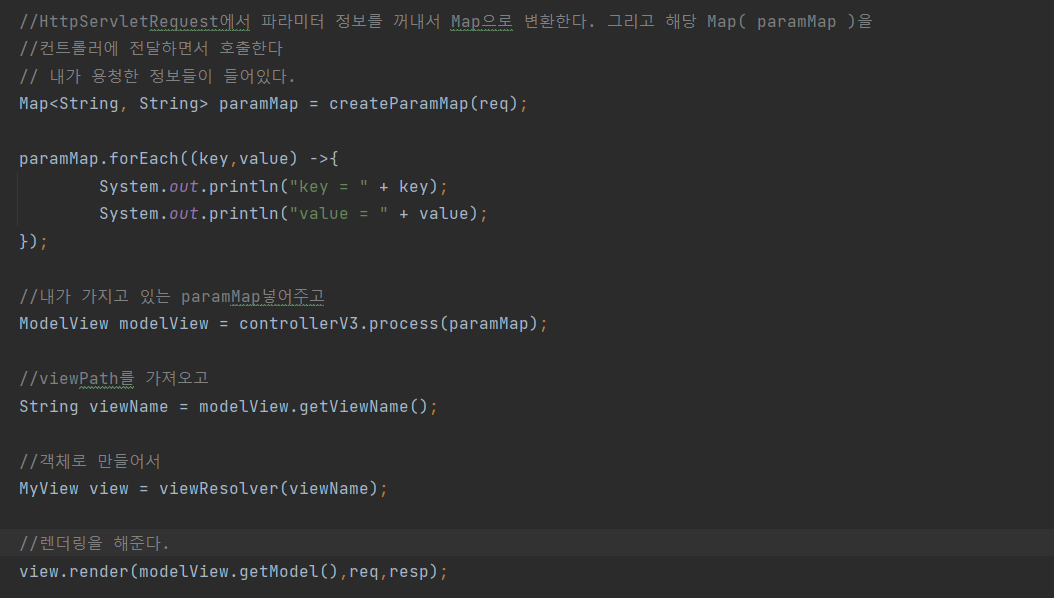Click the Map<String, String> type declaration
The image size is (1054, 598).
[x=114, y=103]
